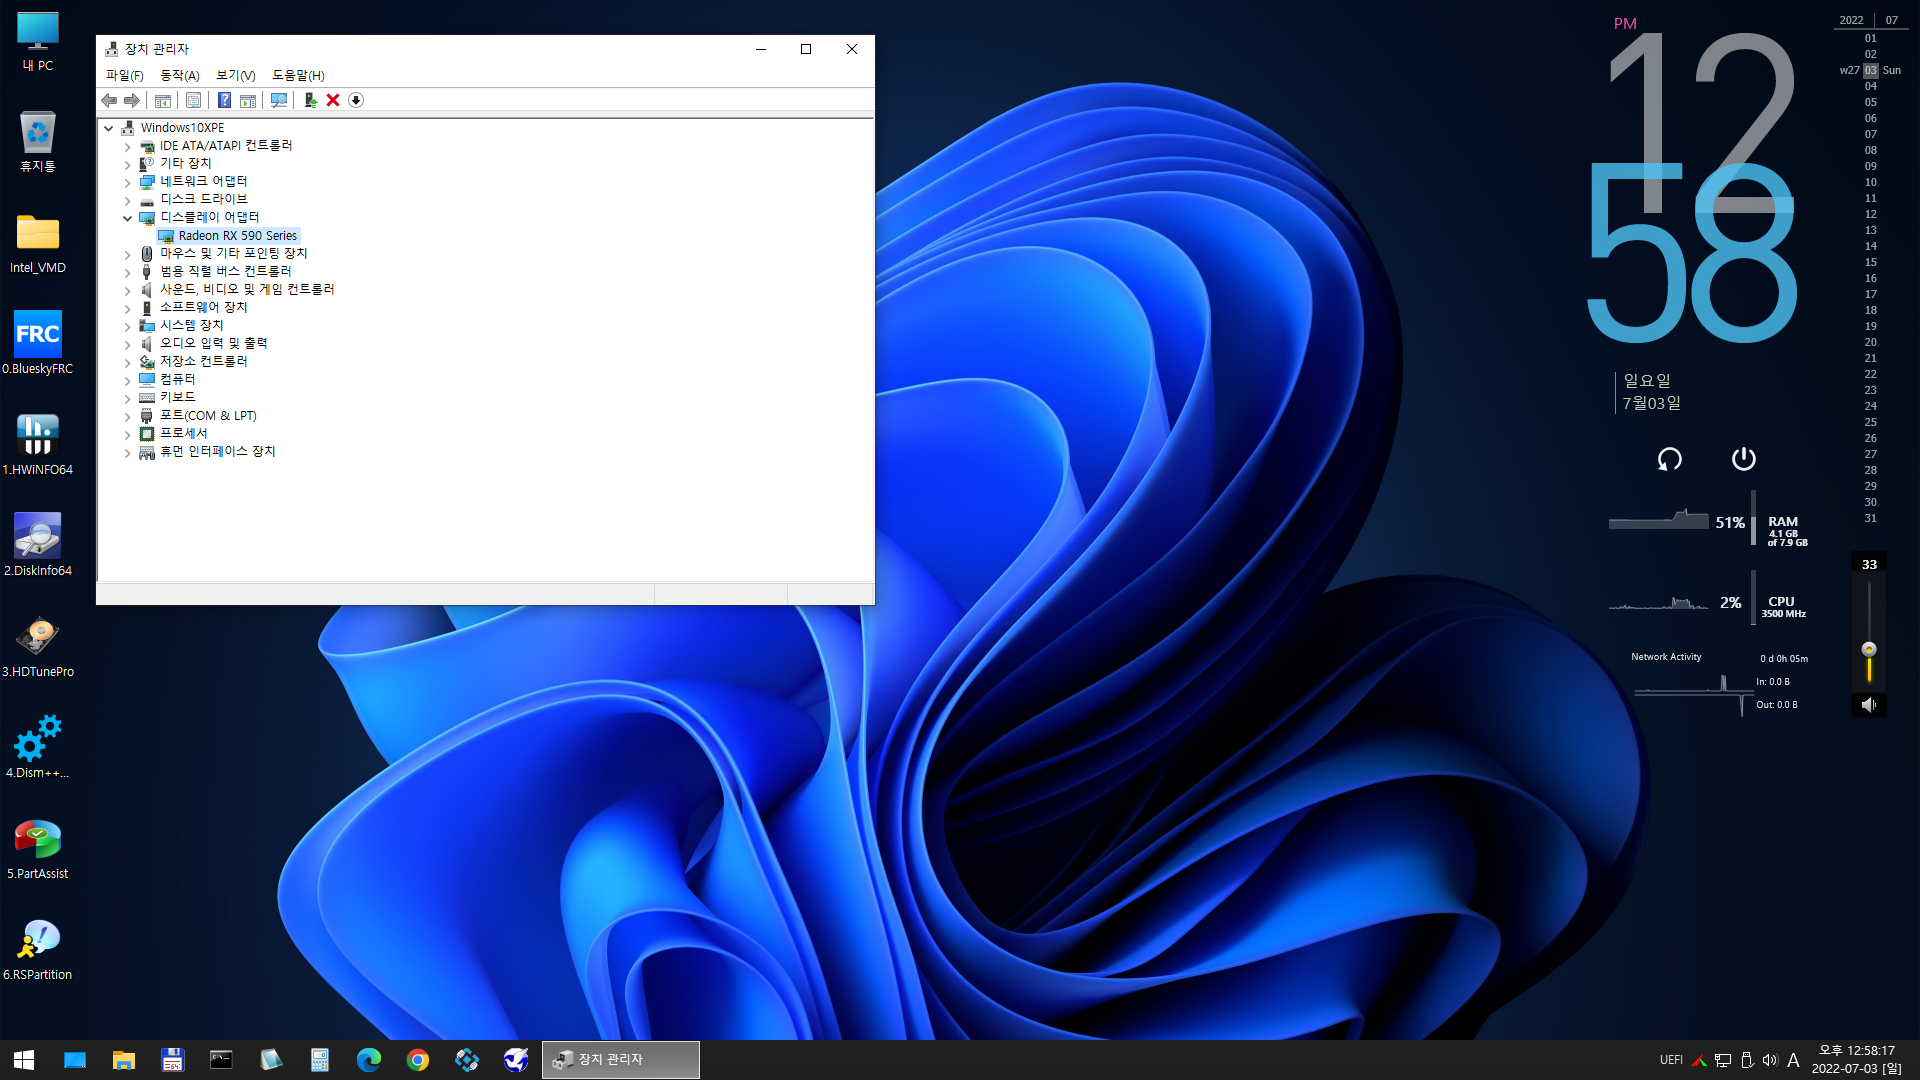
Task: Collapse the Windows10XPE root node
Action: (108, 128)
